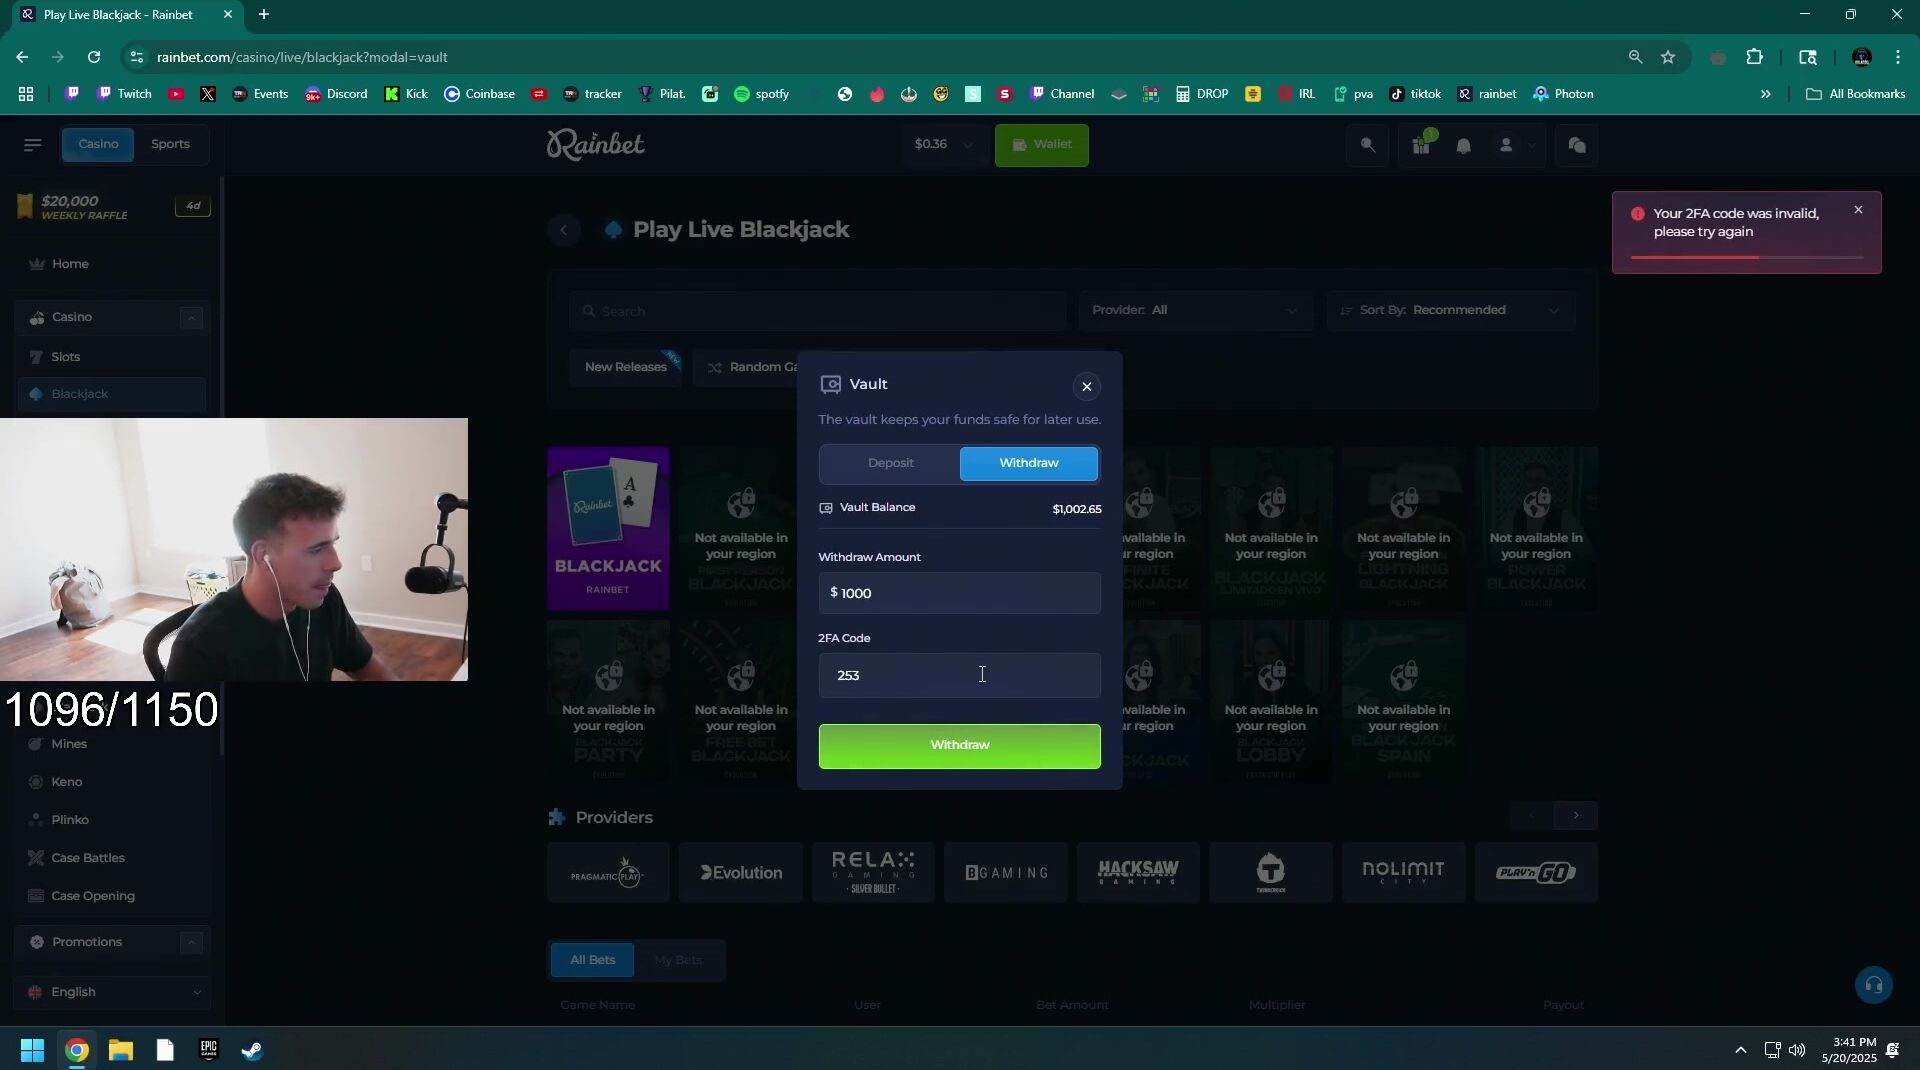1920x1070 pixels.
Task: Open the live support headset icon
Action: click(1873, 985)
